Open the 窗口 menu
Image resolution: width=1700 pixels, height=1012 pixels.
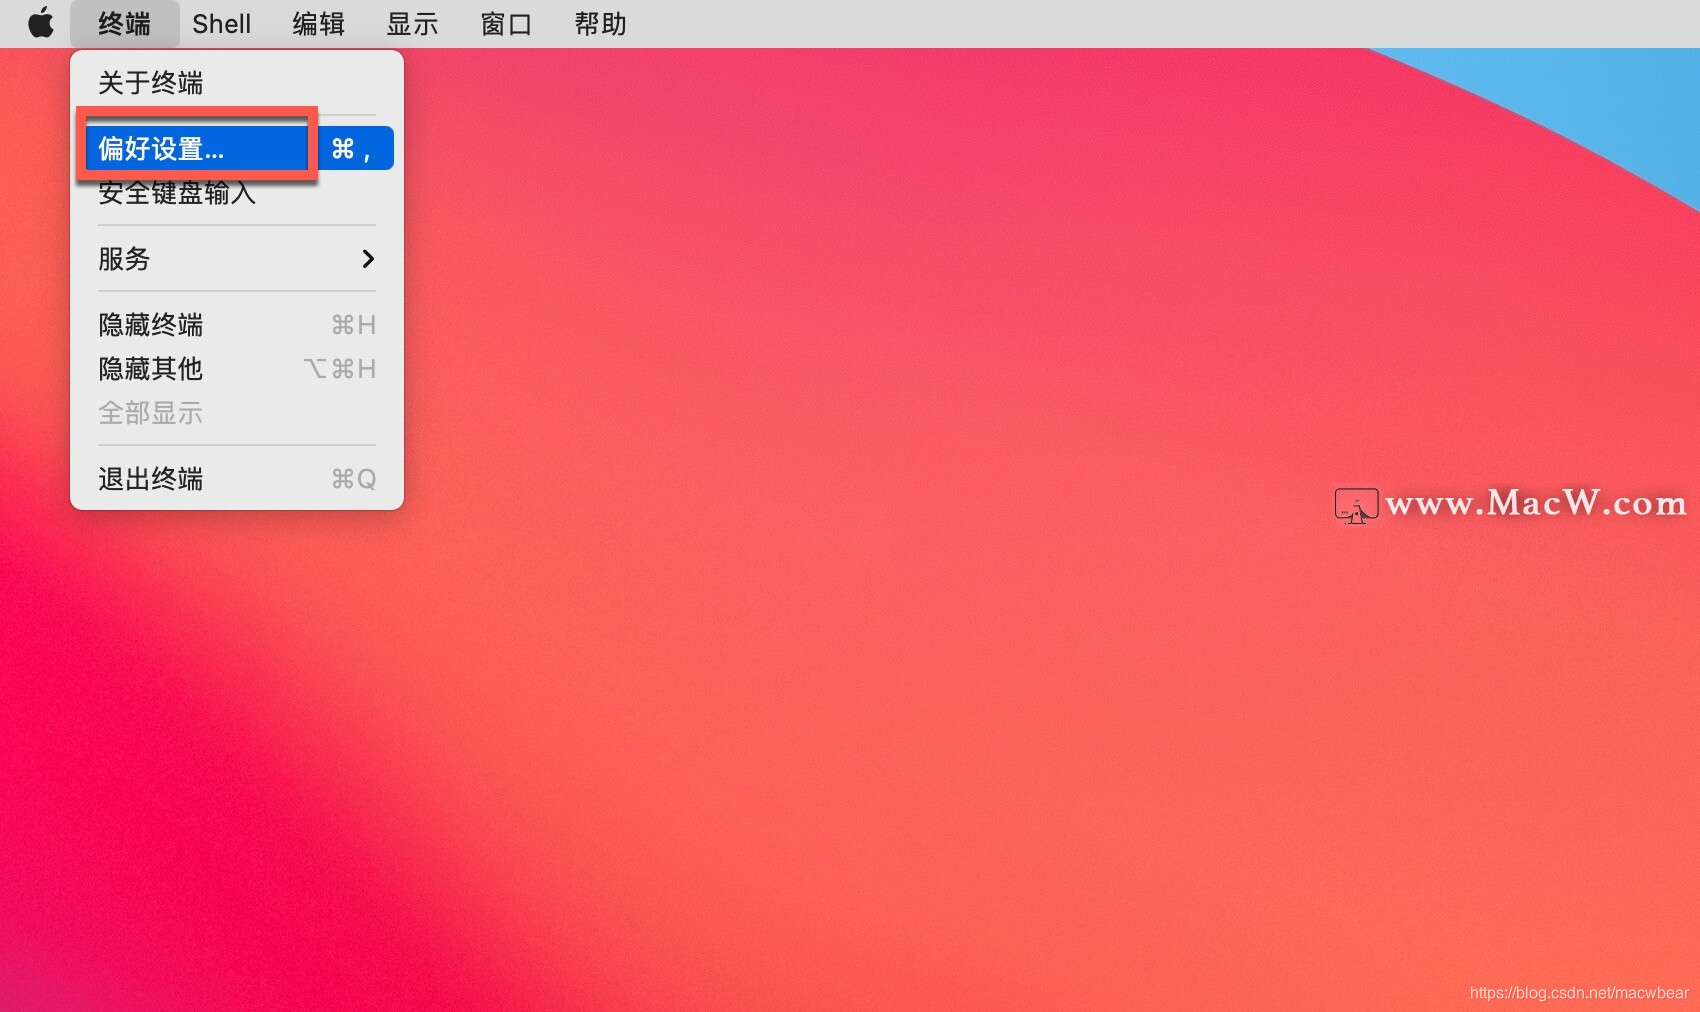pos(507,23)
